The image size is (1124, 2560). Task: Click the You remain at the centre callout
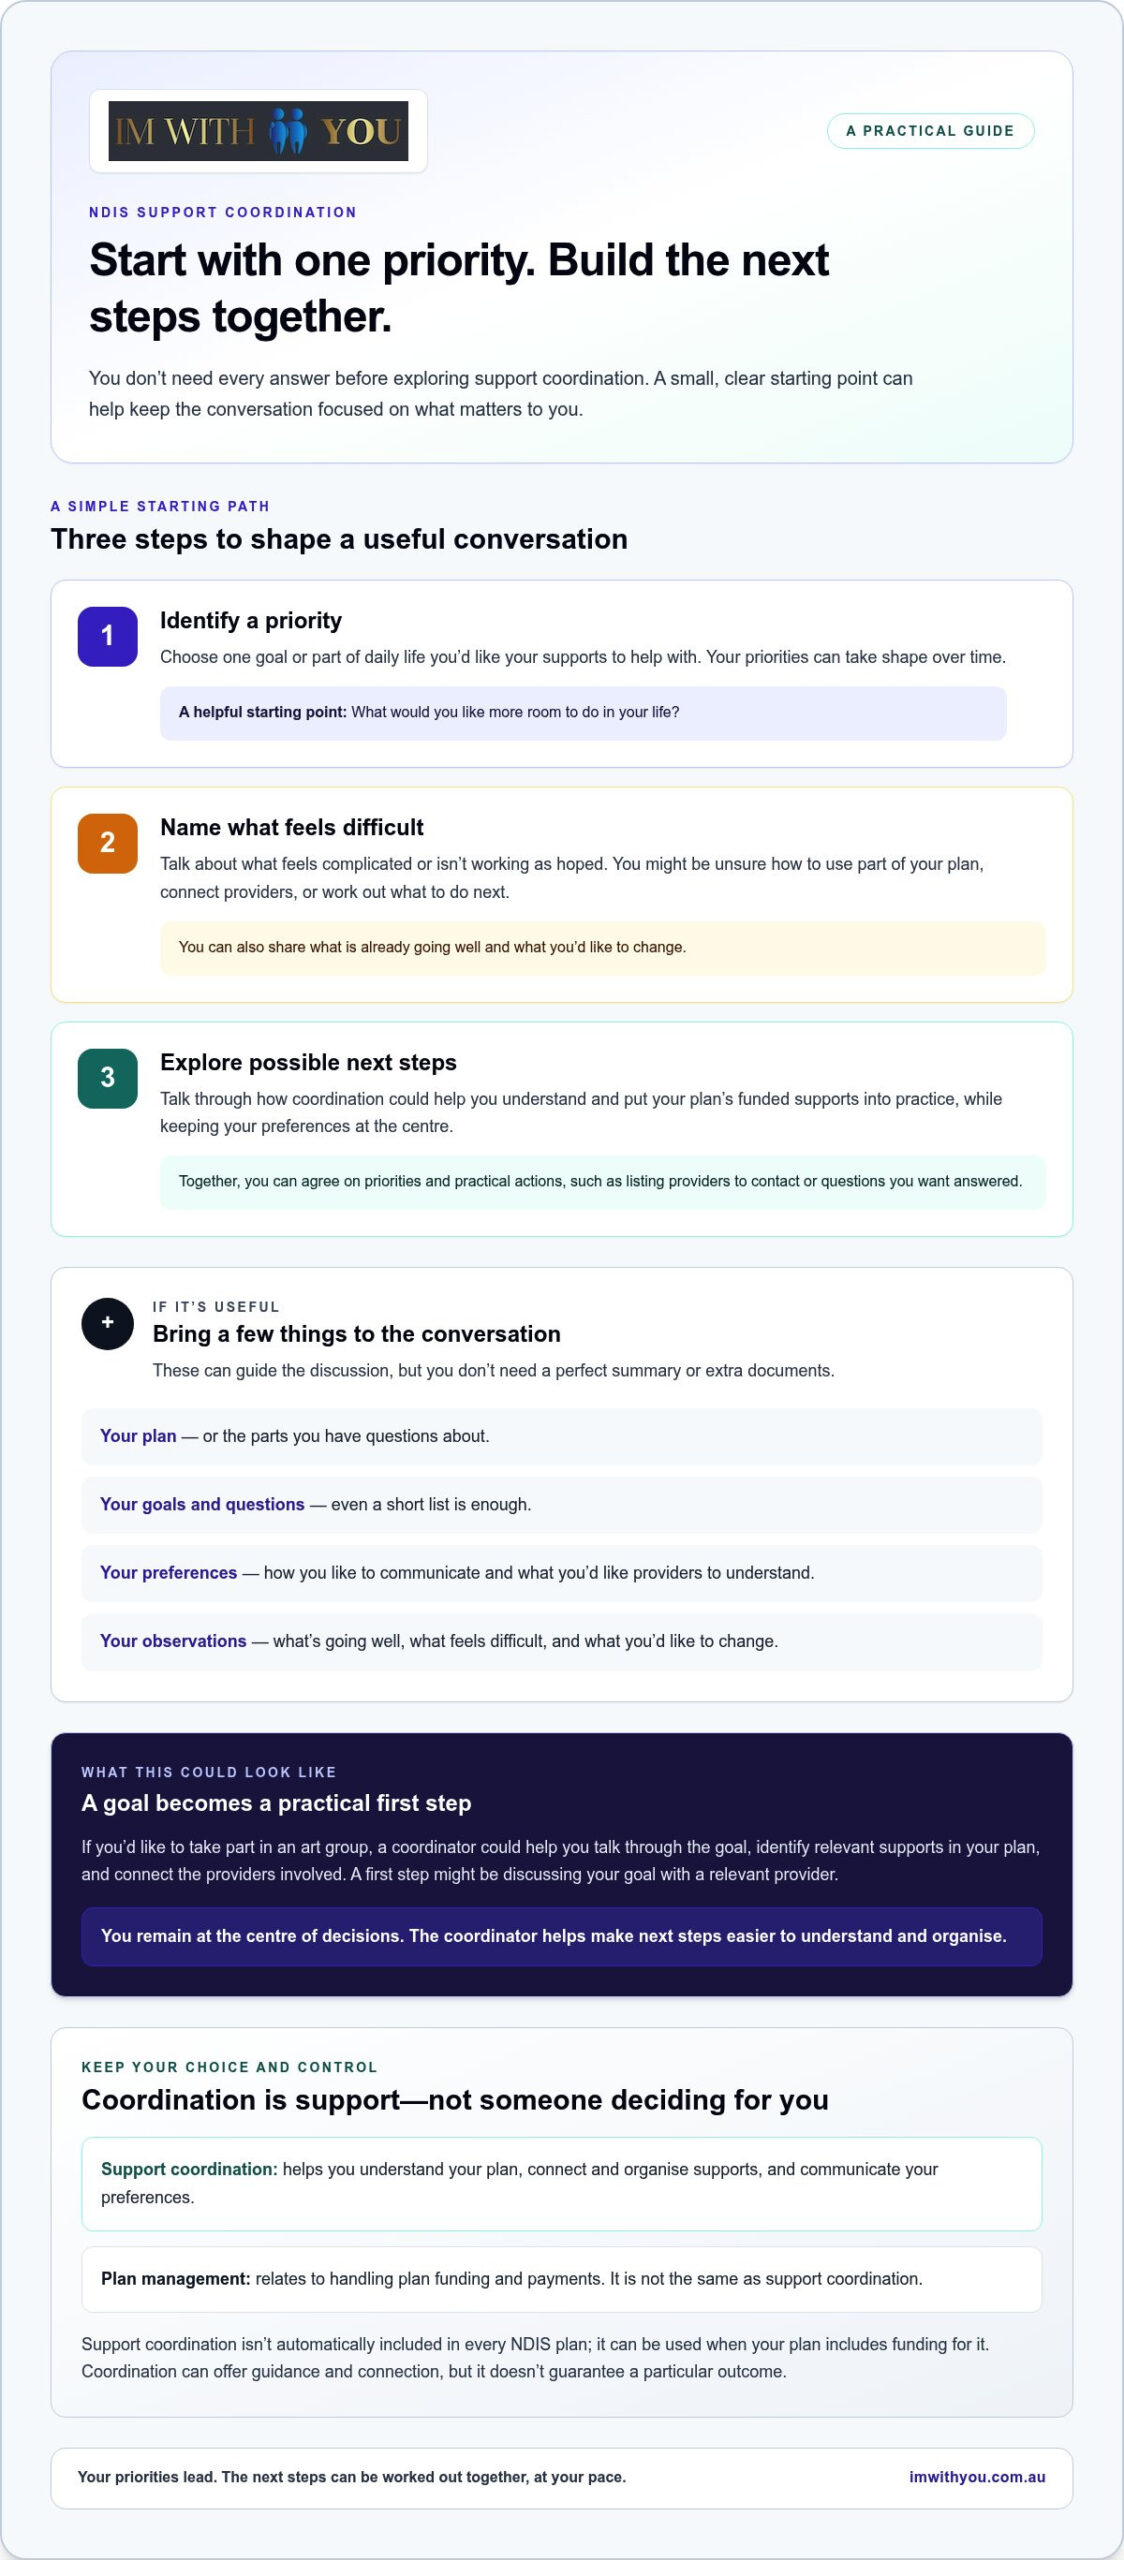pos(561,1936)
